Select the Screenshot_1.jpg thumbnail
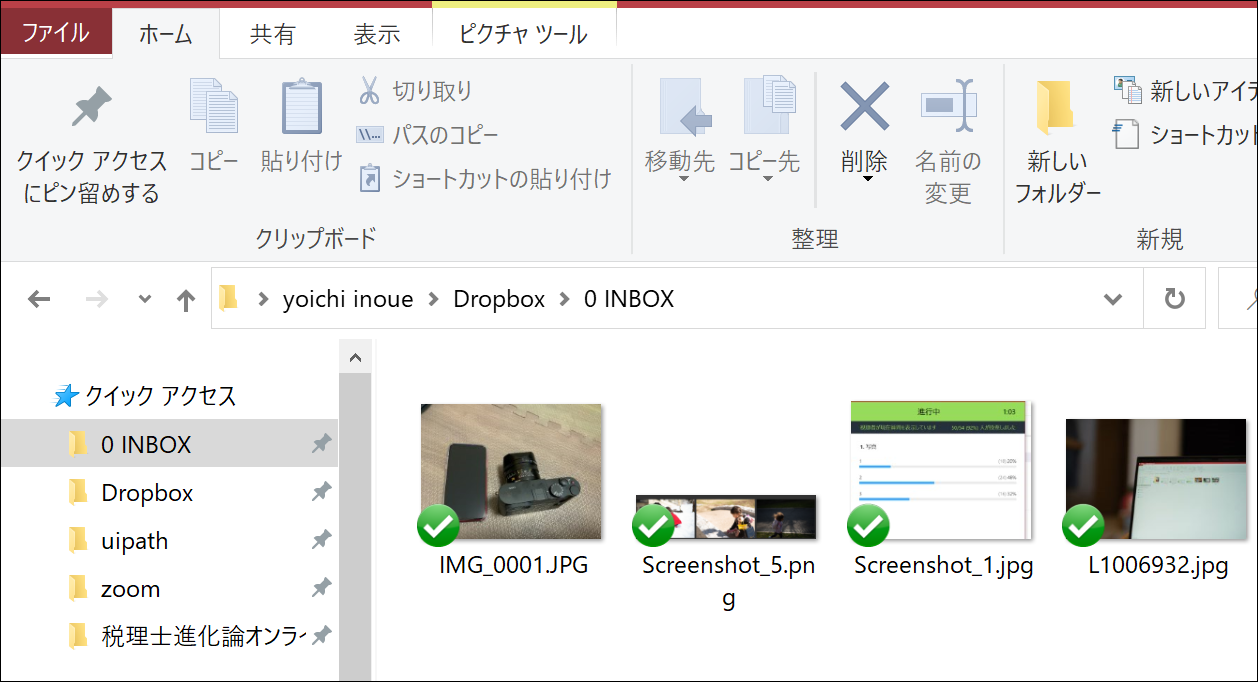This screenshot has width=1258, height=682. [940, 470]
